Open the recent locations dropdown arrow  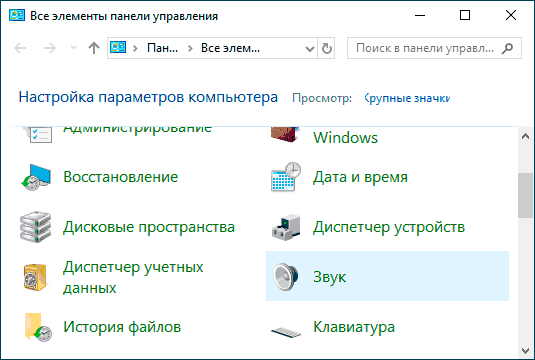tap(73, 48)
